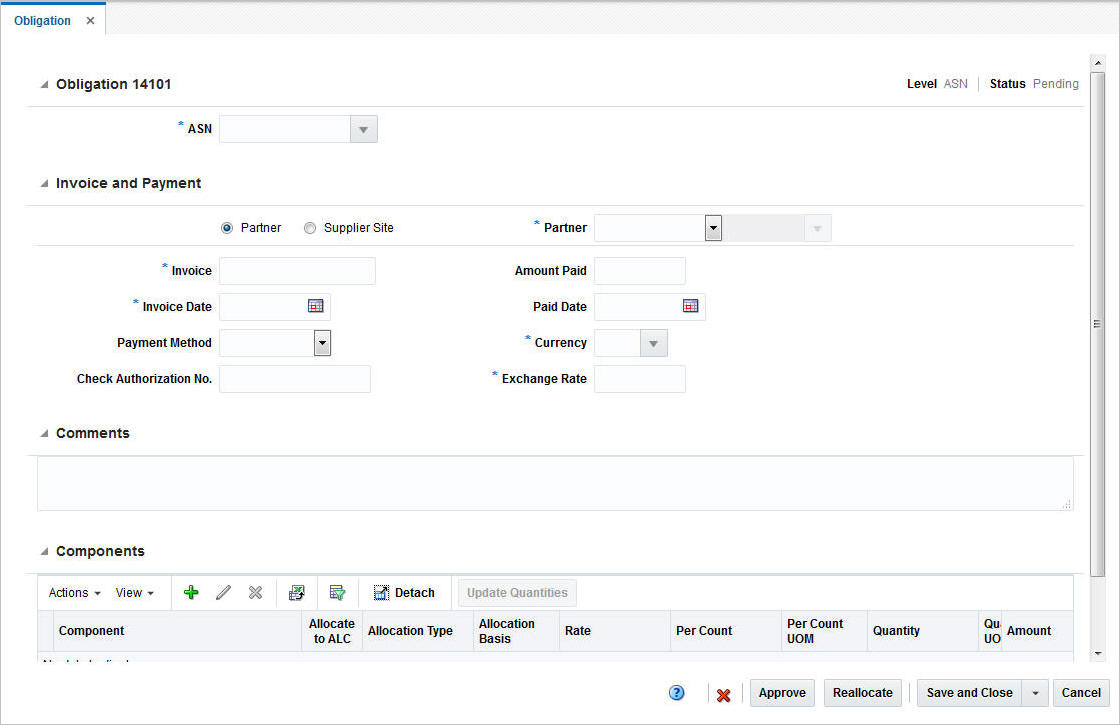Switch to the Obligation tab
The width and height of the screenshot is (1120, 725).
(42, 21)
